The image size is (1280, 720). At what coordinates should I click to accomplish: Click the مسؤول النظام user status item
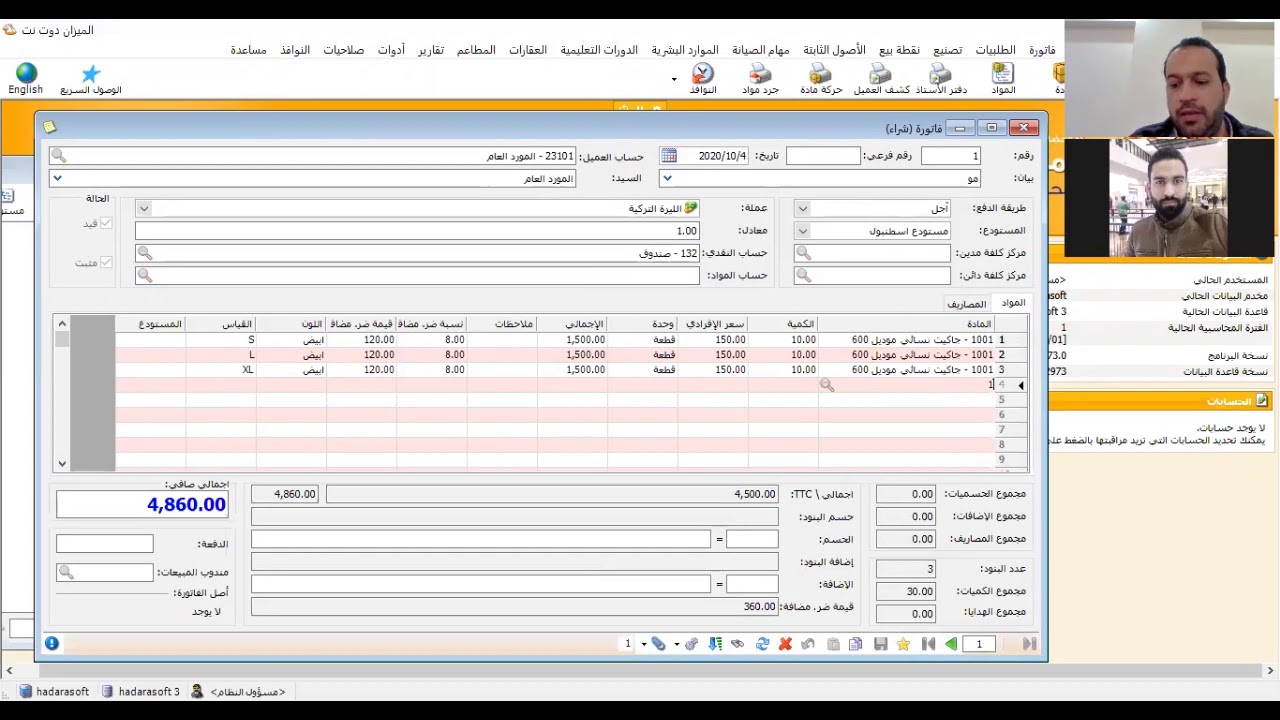[x=238, y=692]
